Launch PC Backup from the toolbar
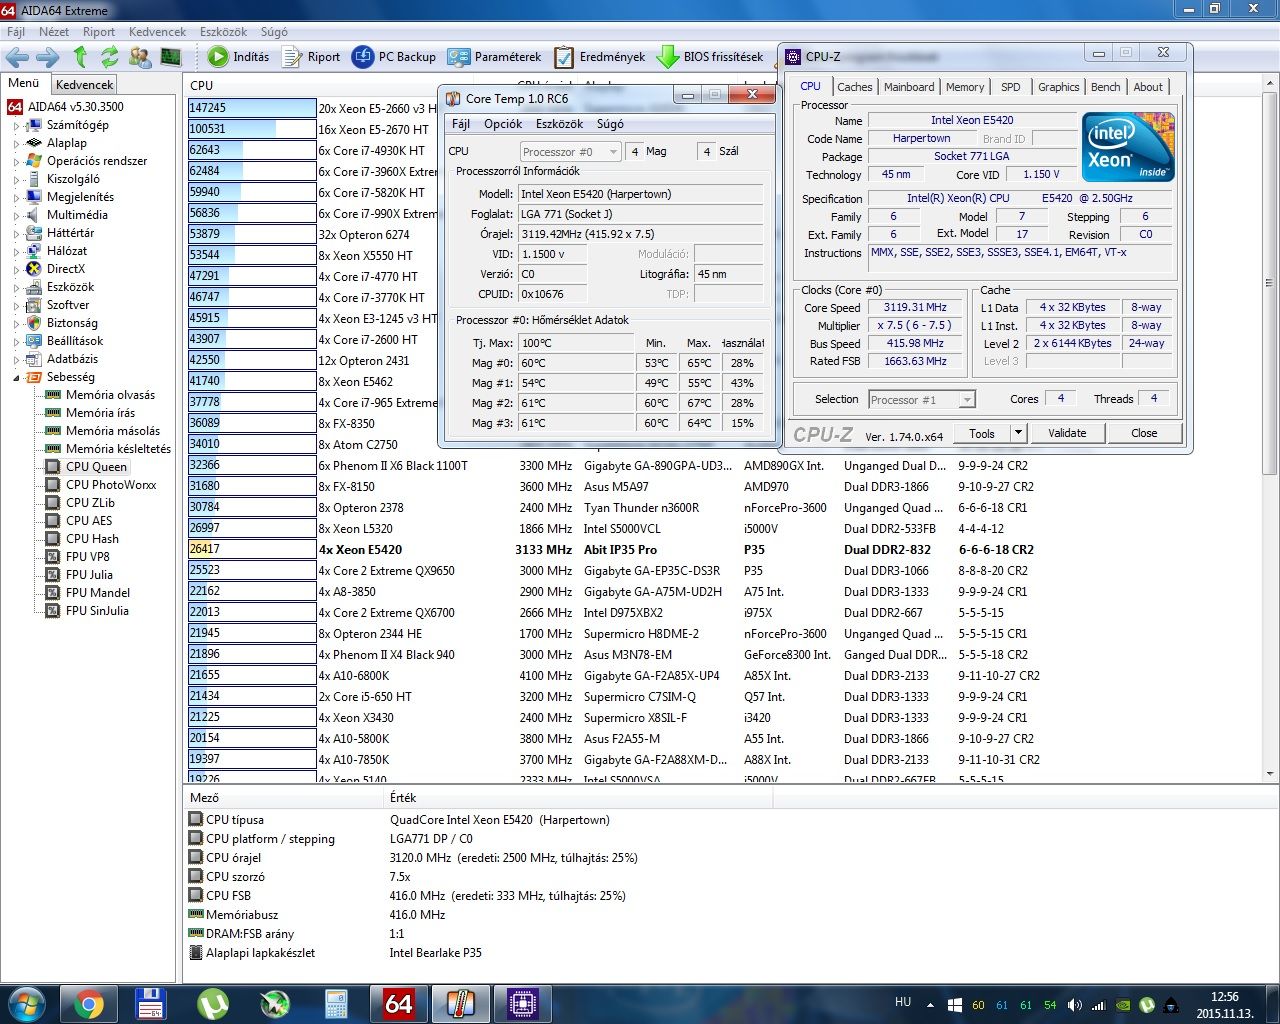This screenshot has height=1024, width=1280. (394, 57)
